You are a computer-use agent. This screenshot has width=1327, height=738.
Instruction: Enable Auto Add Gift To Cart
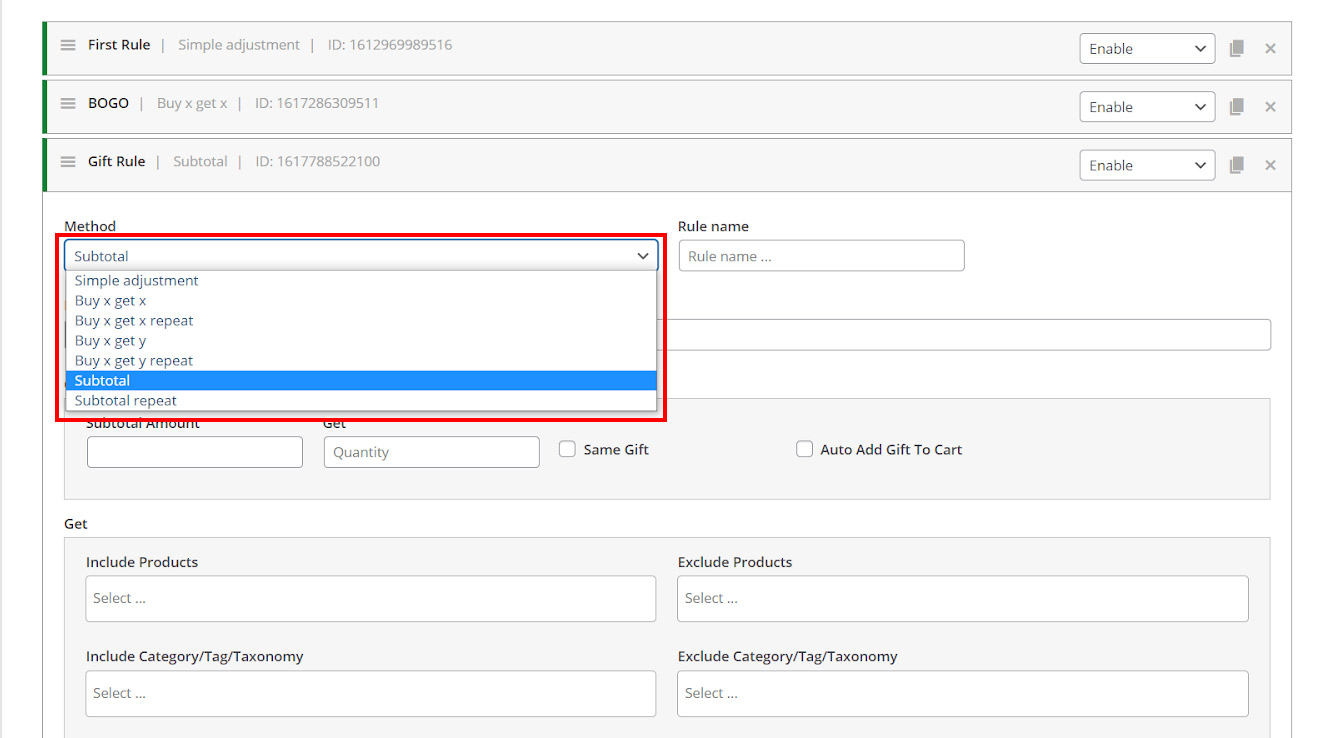coord(804,449)
